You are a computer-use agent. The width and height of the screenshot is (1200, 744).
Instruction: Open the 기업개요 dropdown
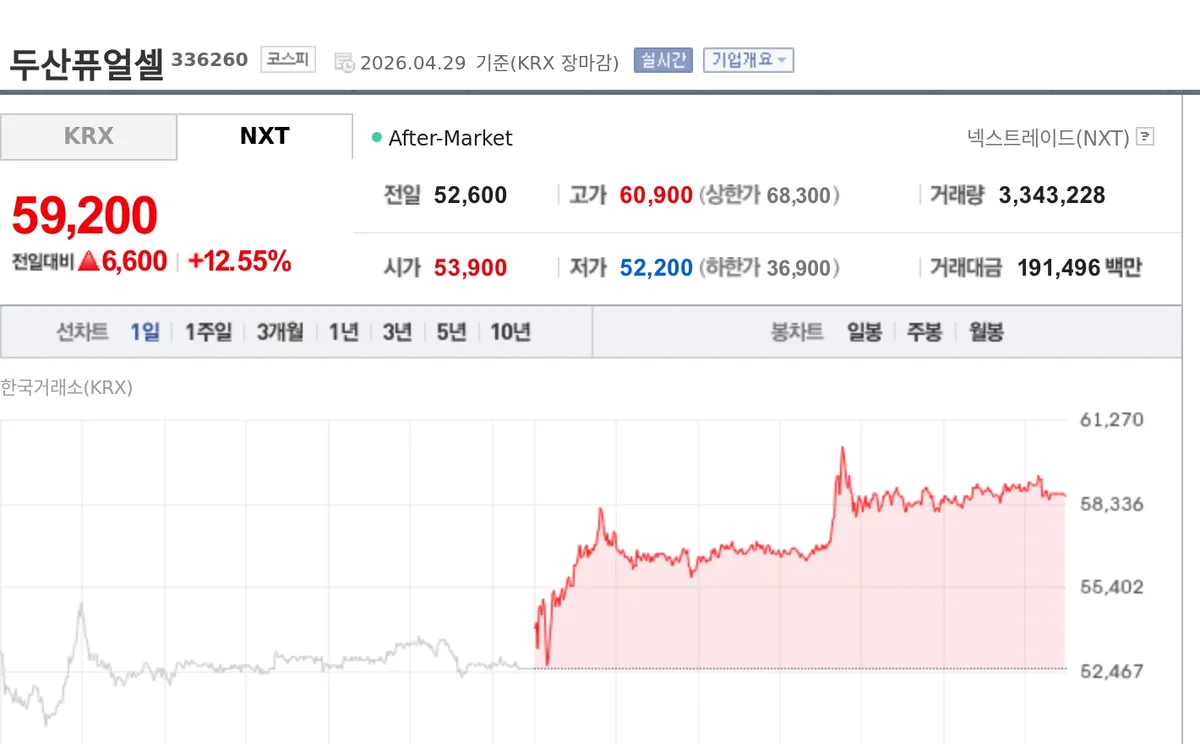[748, 61]
